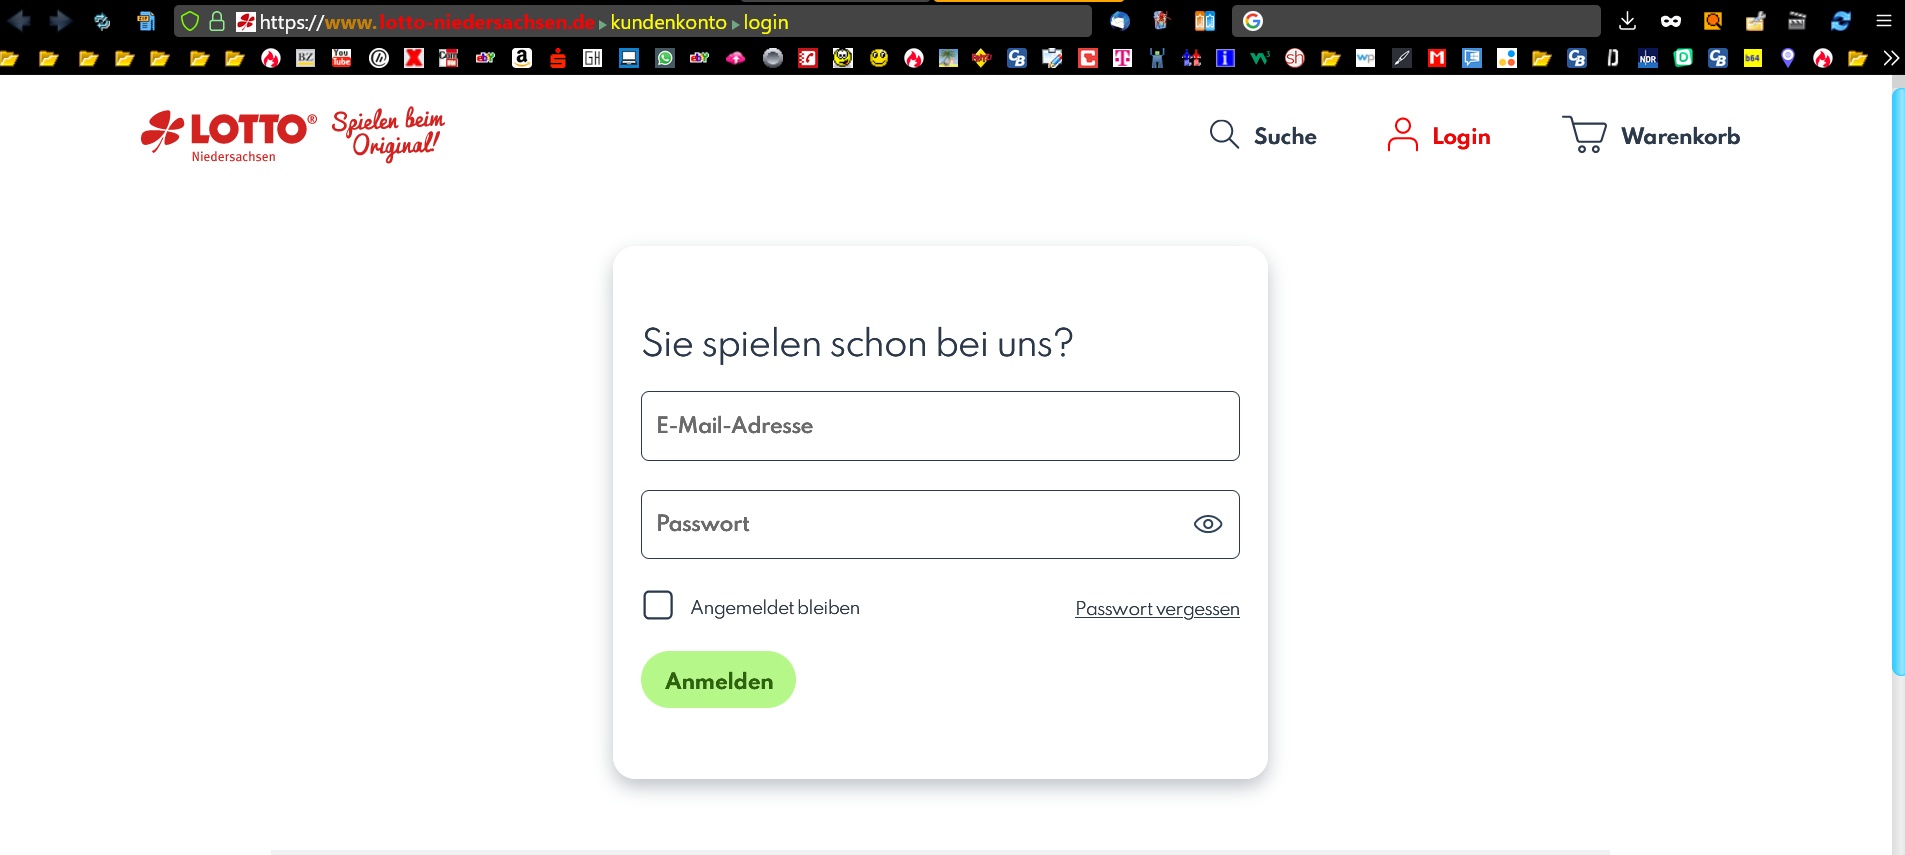
Task: Expand the bookmarks overflow chevron
Action: coord(1890,58)
